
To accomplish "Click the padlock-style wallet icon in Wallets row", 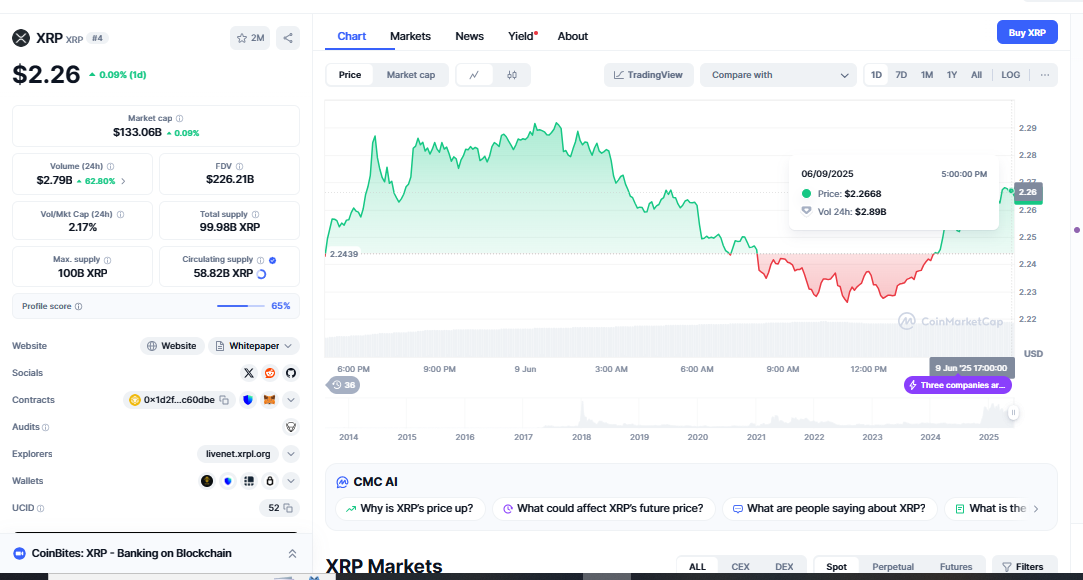I will [x=270, y=481].
